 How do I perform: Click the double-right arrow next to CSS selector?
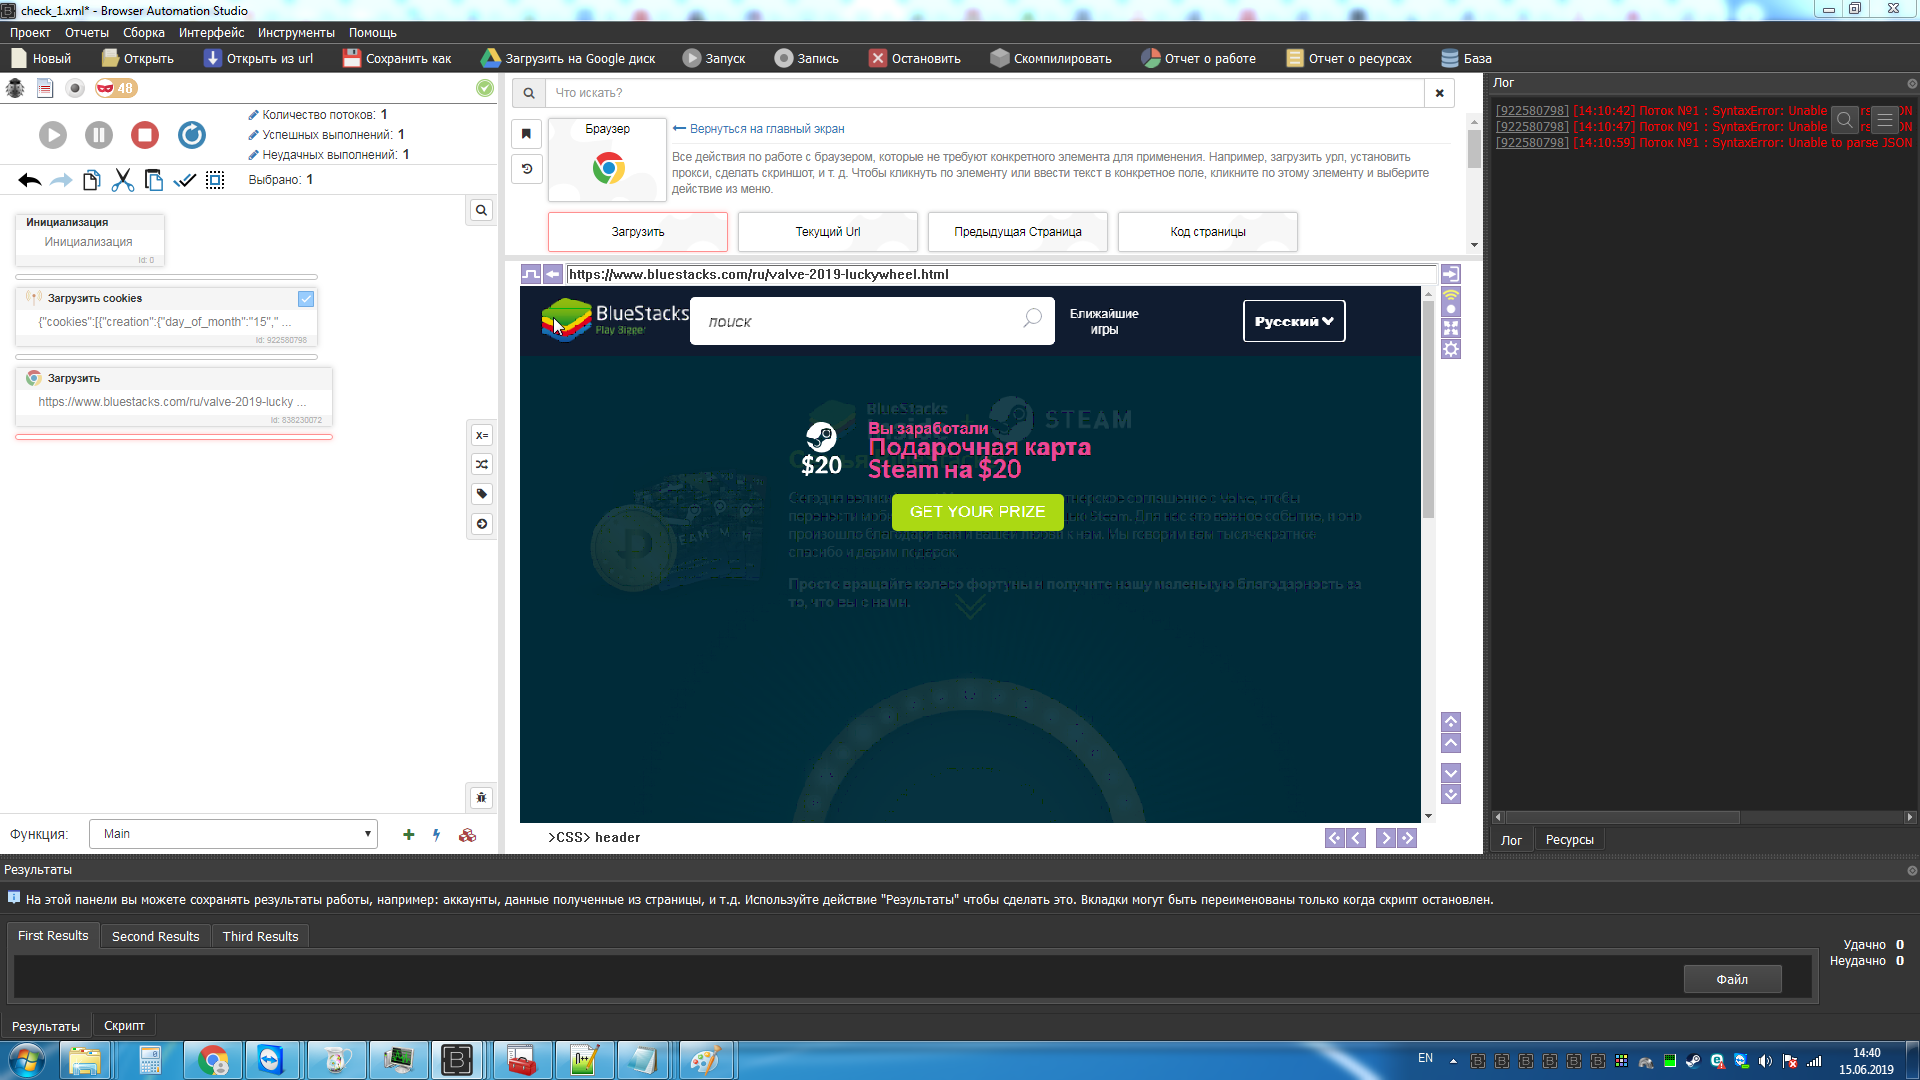(1407, 838)
